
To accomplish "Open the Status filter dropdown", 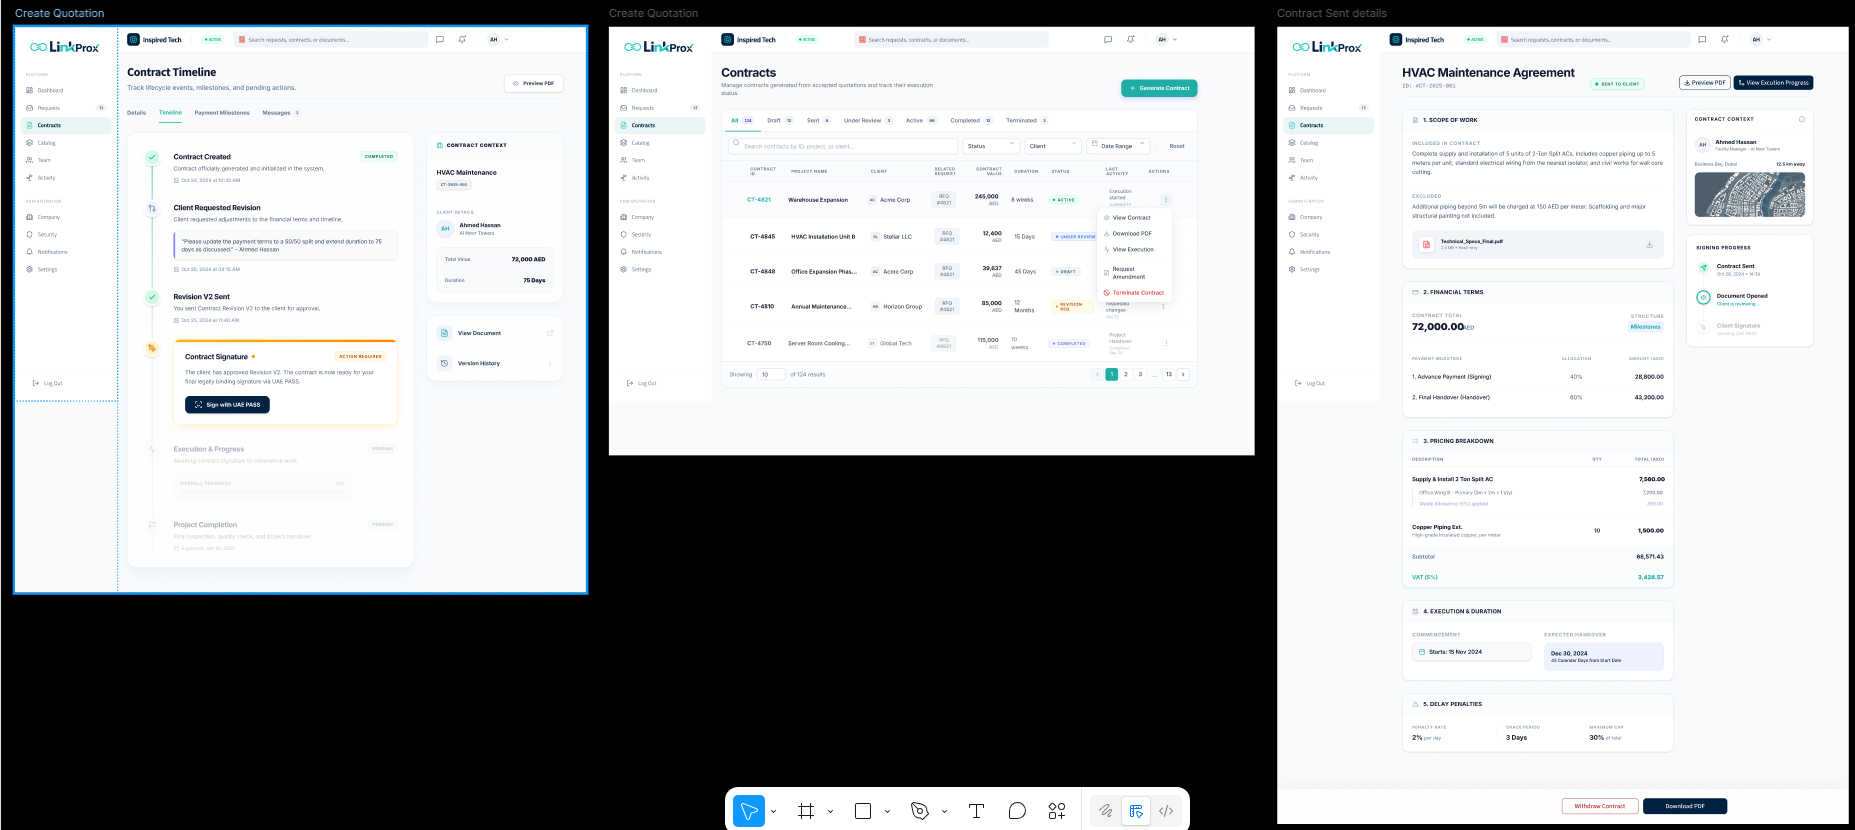I will [x=991, y=146].
